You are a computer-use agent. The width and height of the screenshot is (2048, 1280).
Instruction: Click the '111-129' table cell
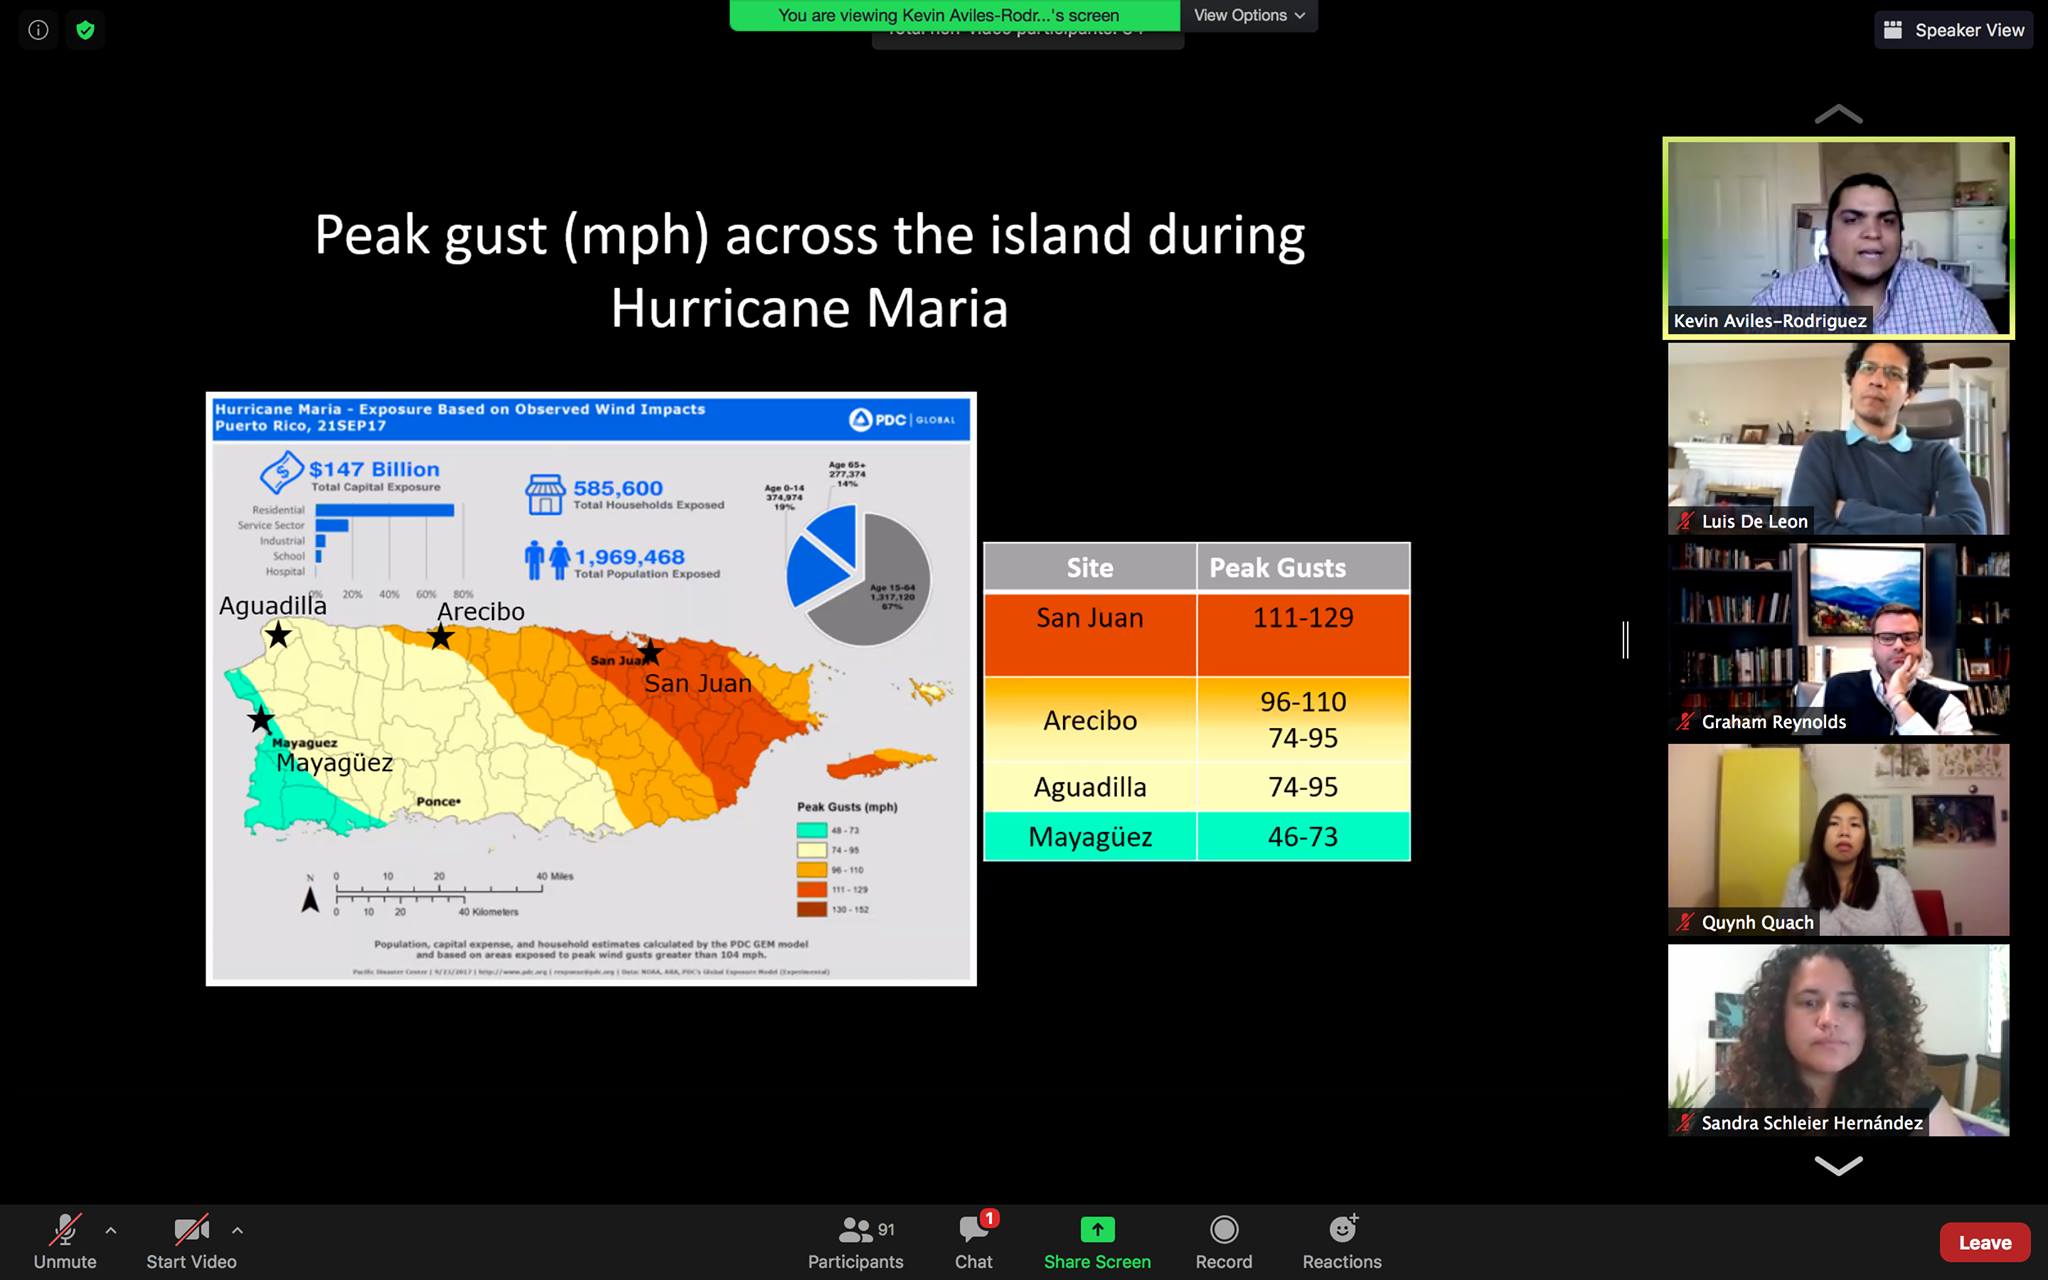pos(1303,634)
